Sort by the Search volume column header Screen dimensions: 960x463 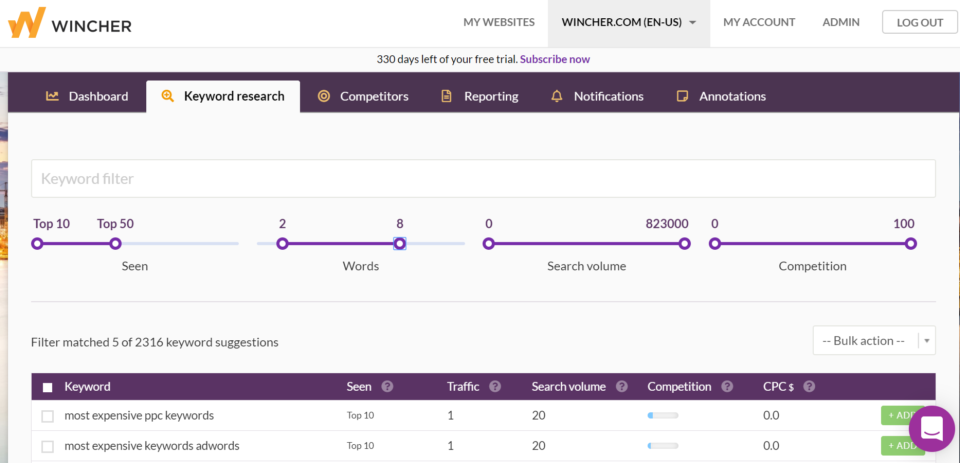(569, 386)
